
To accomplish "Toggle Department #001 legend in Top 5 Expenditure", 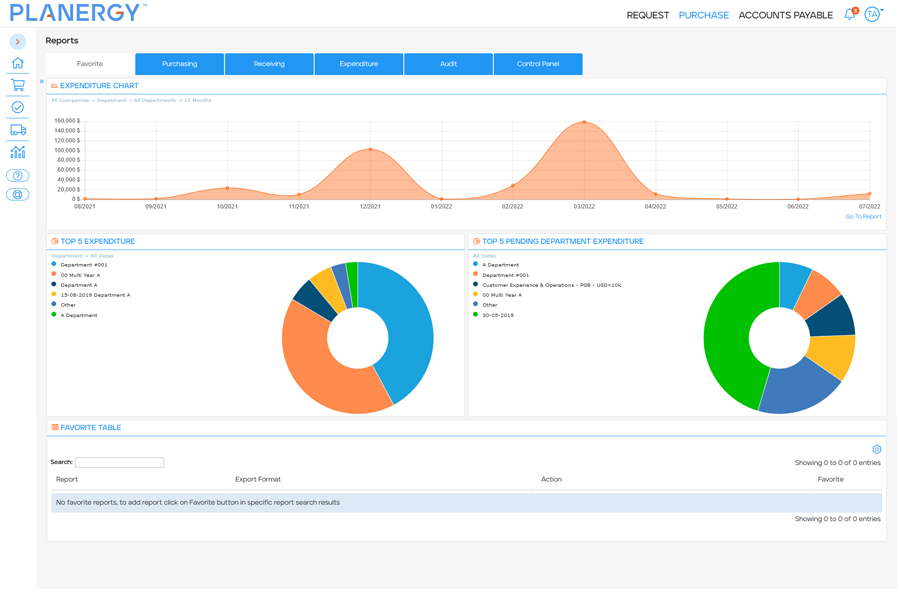I will coord(83,265).
